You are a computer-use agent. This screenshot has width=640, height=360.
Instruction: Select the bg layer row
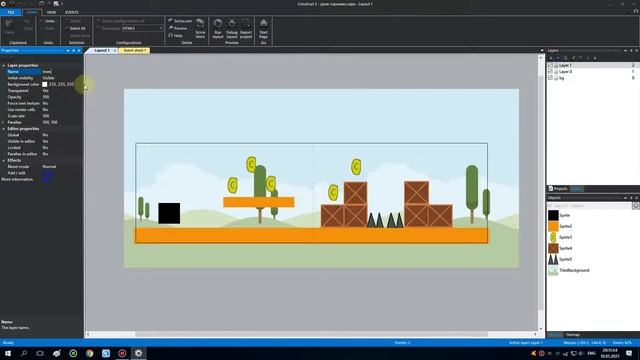(593, 78)
